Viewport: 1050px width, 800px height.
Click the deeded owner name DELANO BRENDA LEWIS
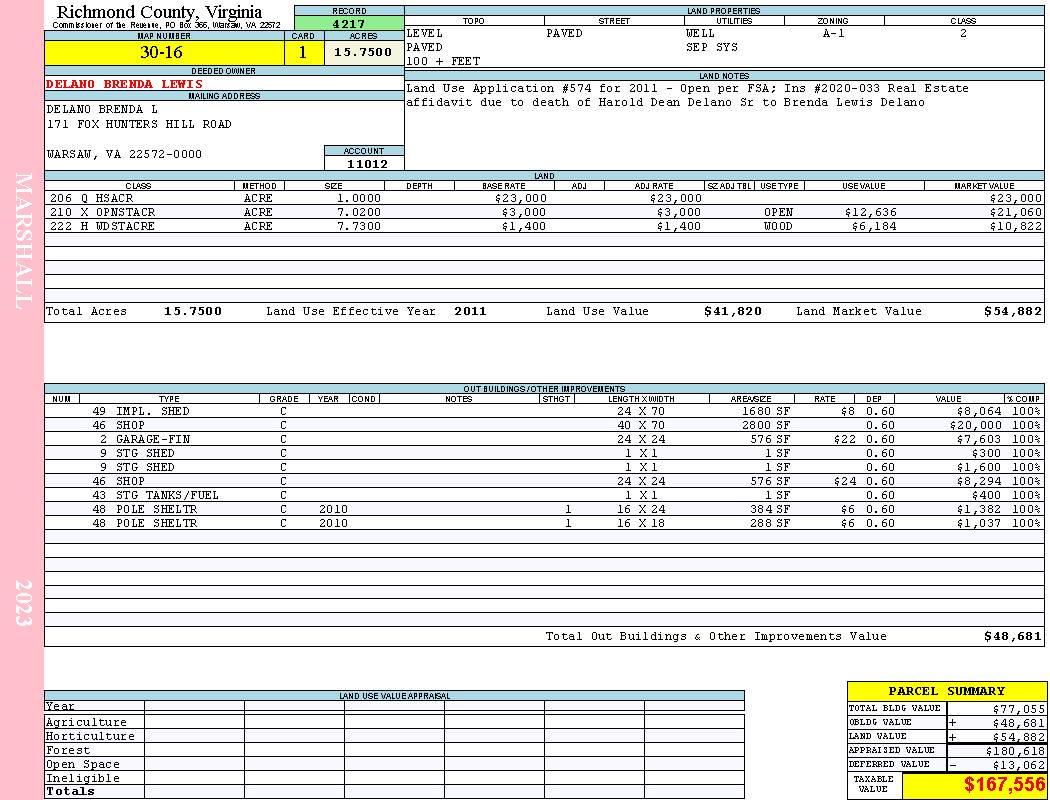click(x=125, y=84)
